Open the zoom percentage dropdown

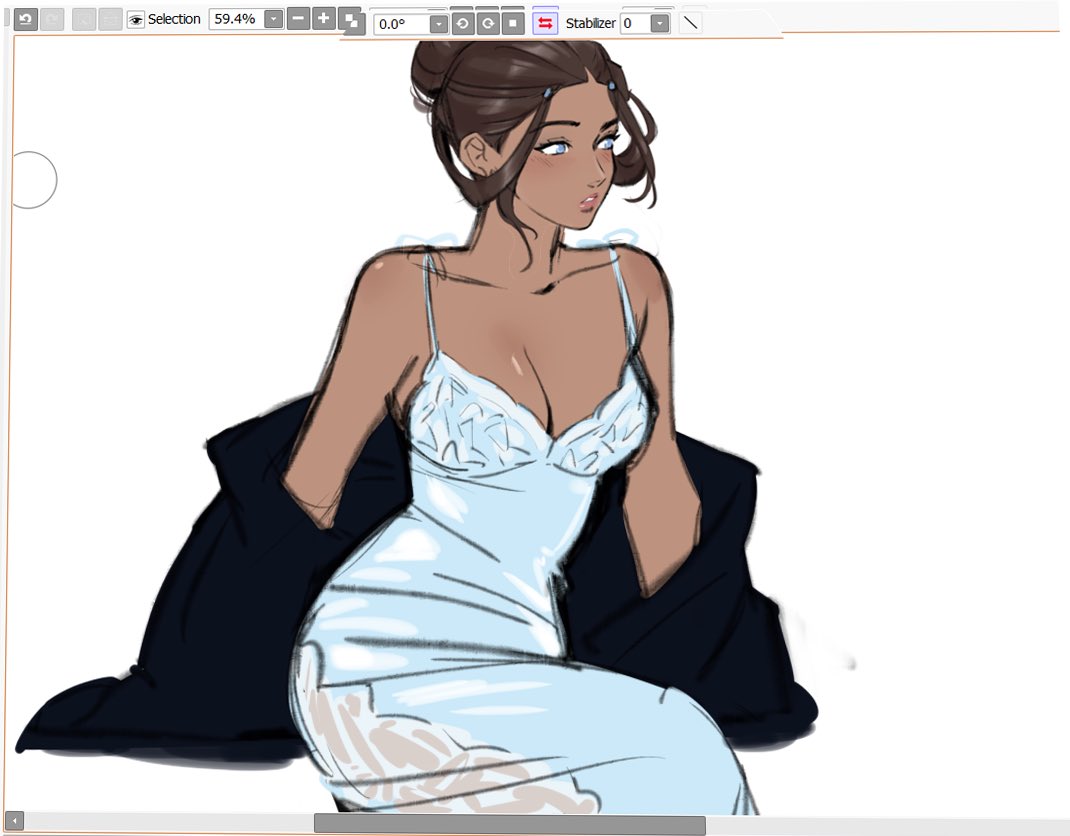[x=273, y=19]
